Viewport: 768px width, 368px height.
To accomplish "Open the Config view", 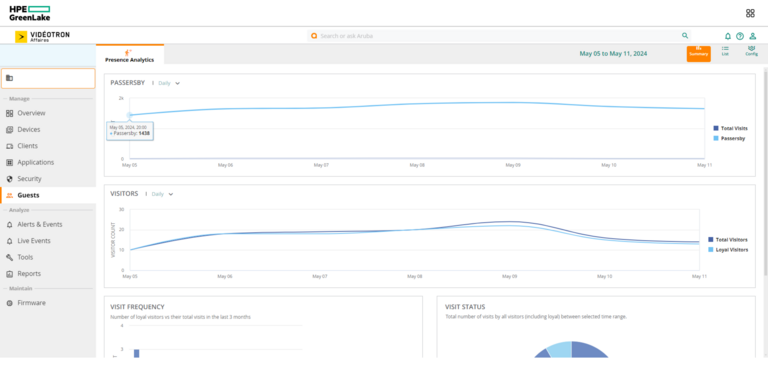I will 751,51.
